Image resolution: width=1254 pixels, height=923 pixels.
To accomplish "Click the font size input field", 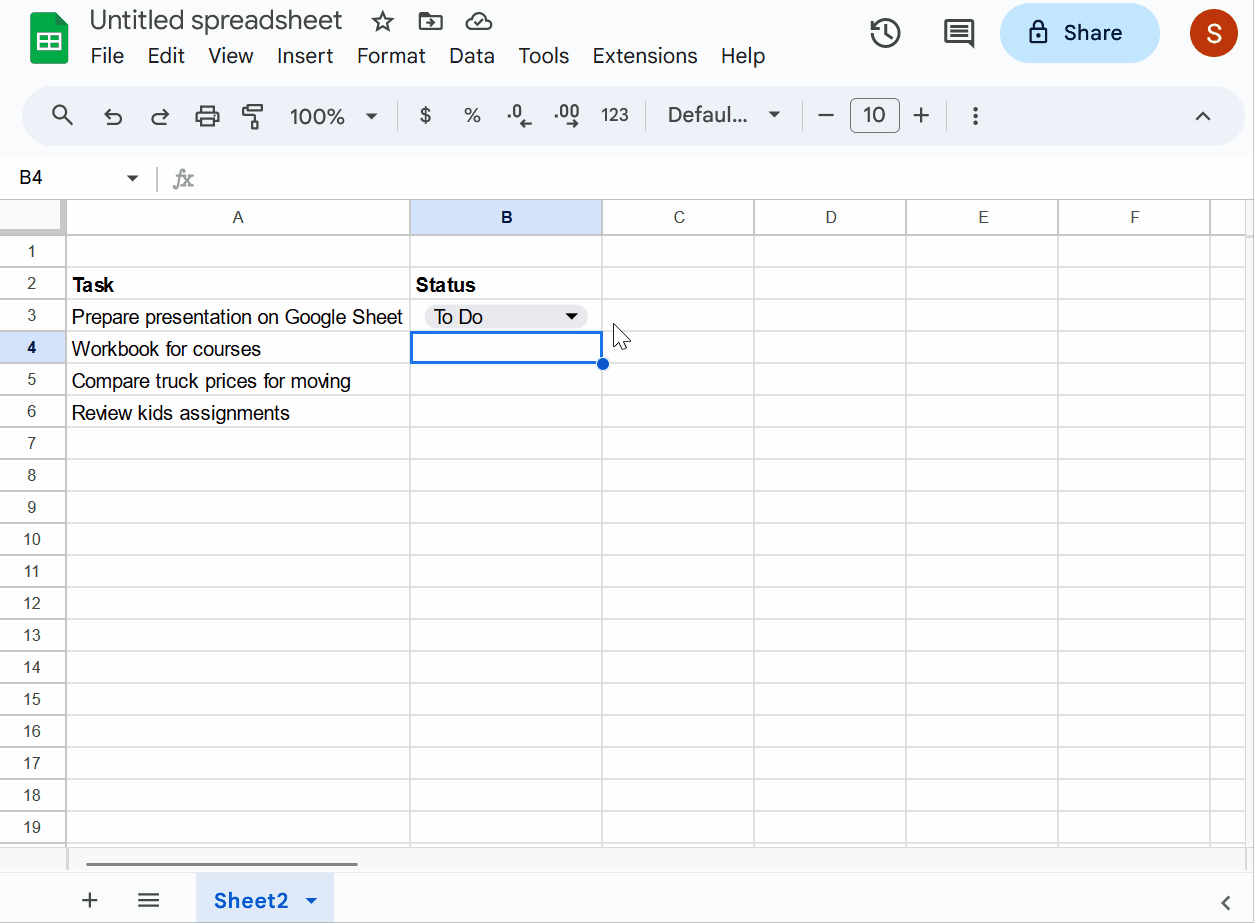I will click(x=874, y=115).
